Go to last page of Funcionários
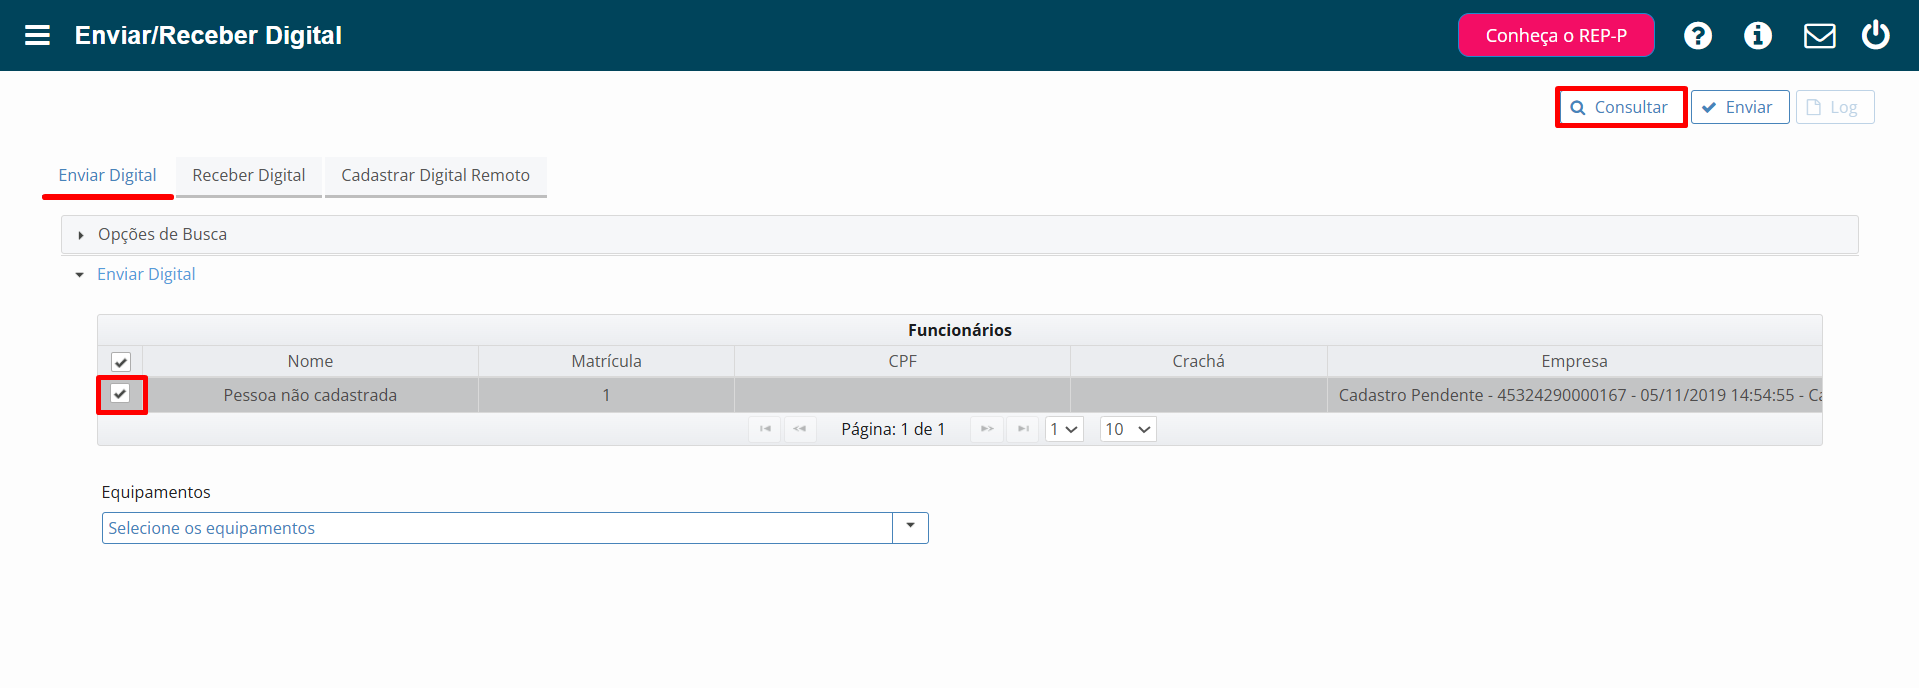 coord(1022,429)
